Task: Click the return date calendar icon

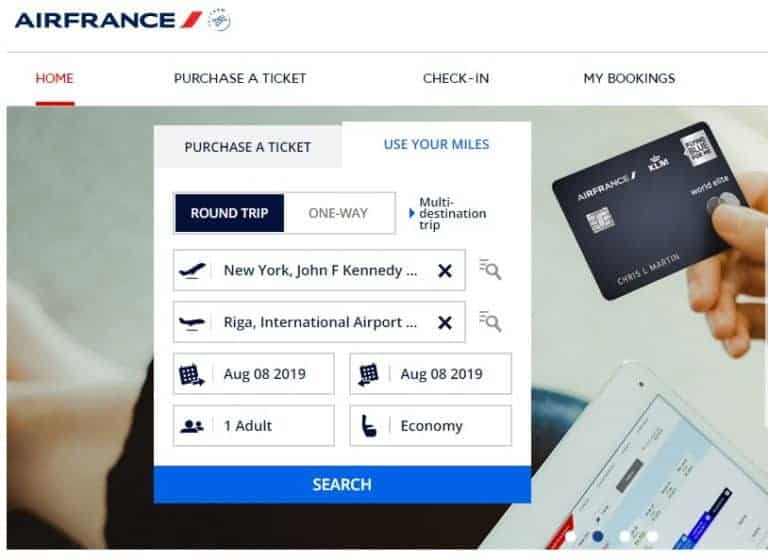Action: (x=368, y=375)
